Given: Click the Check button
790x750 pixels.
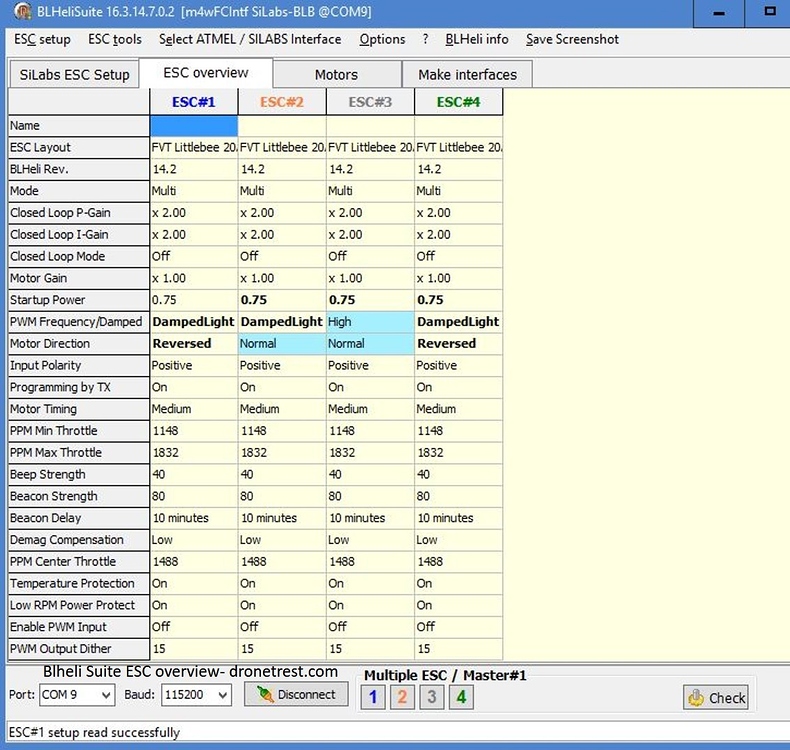Looking at the screenshot, I should (x=716, y=697).
